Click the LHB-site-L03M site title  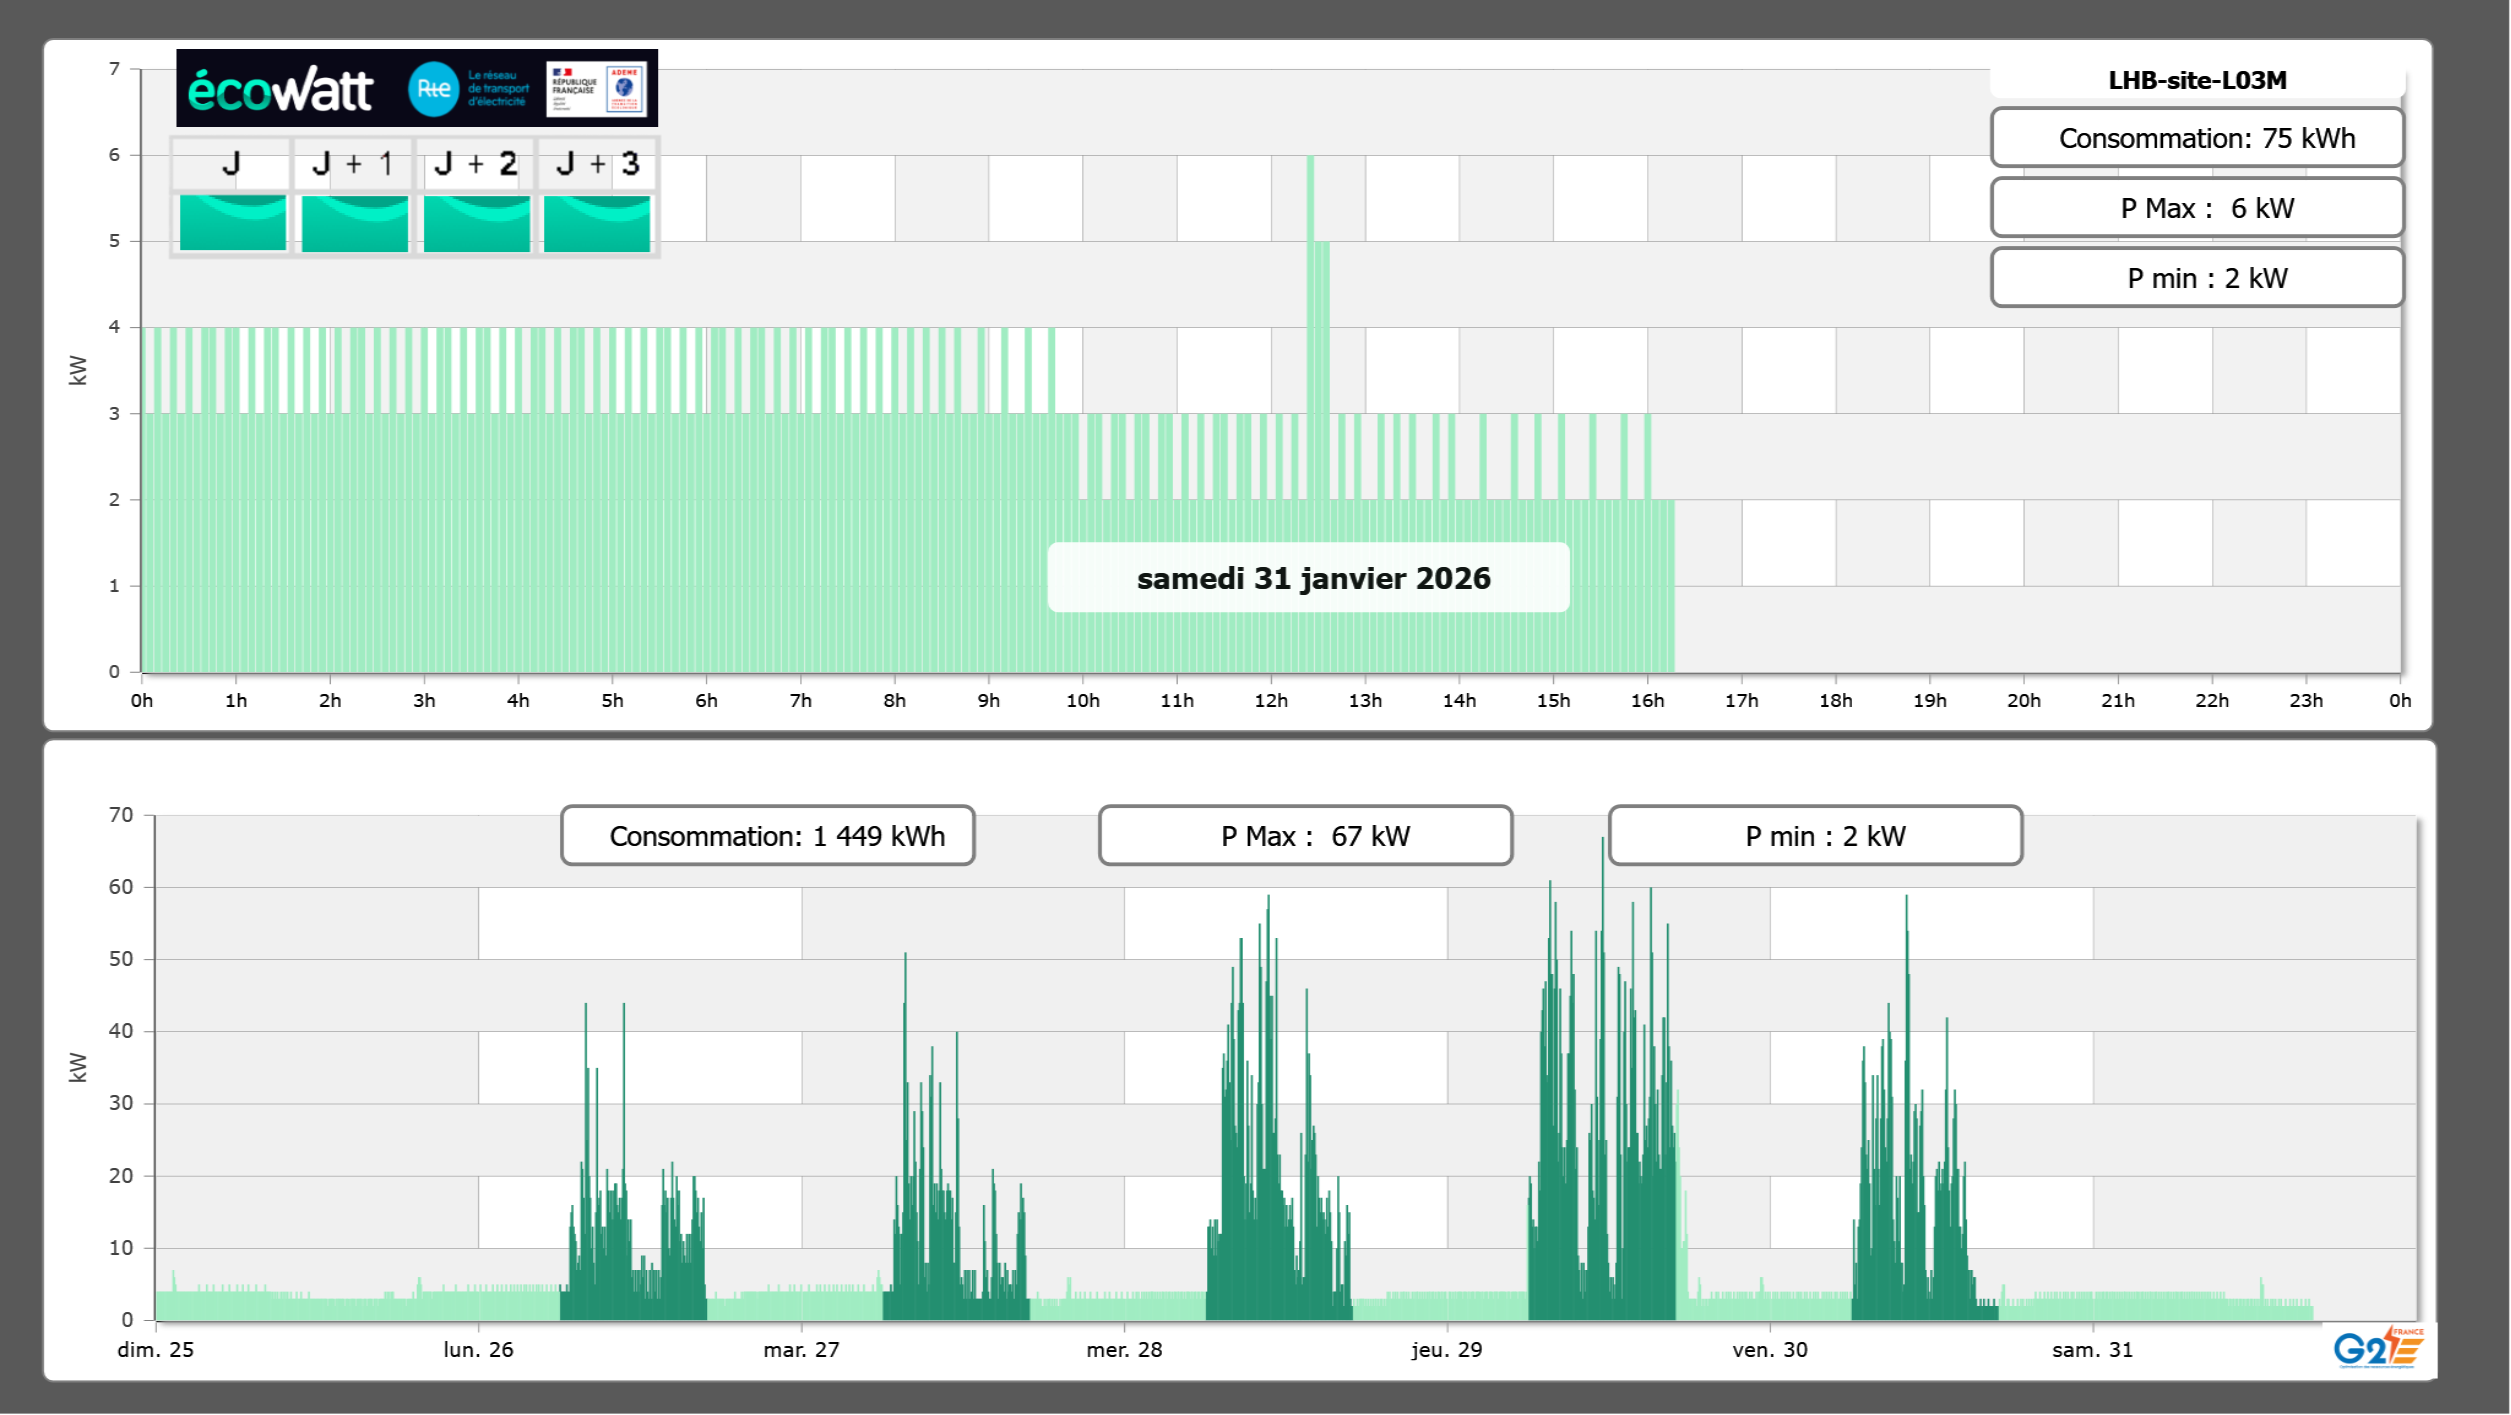pyautogui.click(x=2197, y=80)
